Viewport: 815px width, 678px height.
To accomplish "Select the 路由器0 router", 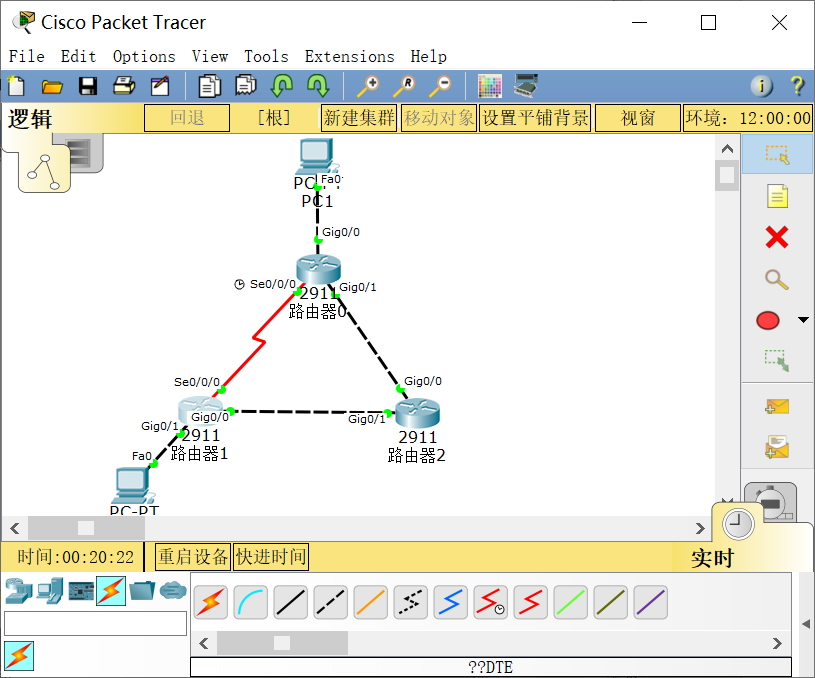I will tap(318, 269).
